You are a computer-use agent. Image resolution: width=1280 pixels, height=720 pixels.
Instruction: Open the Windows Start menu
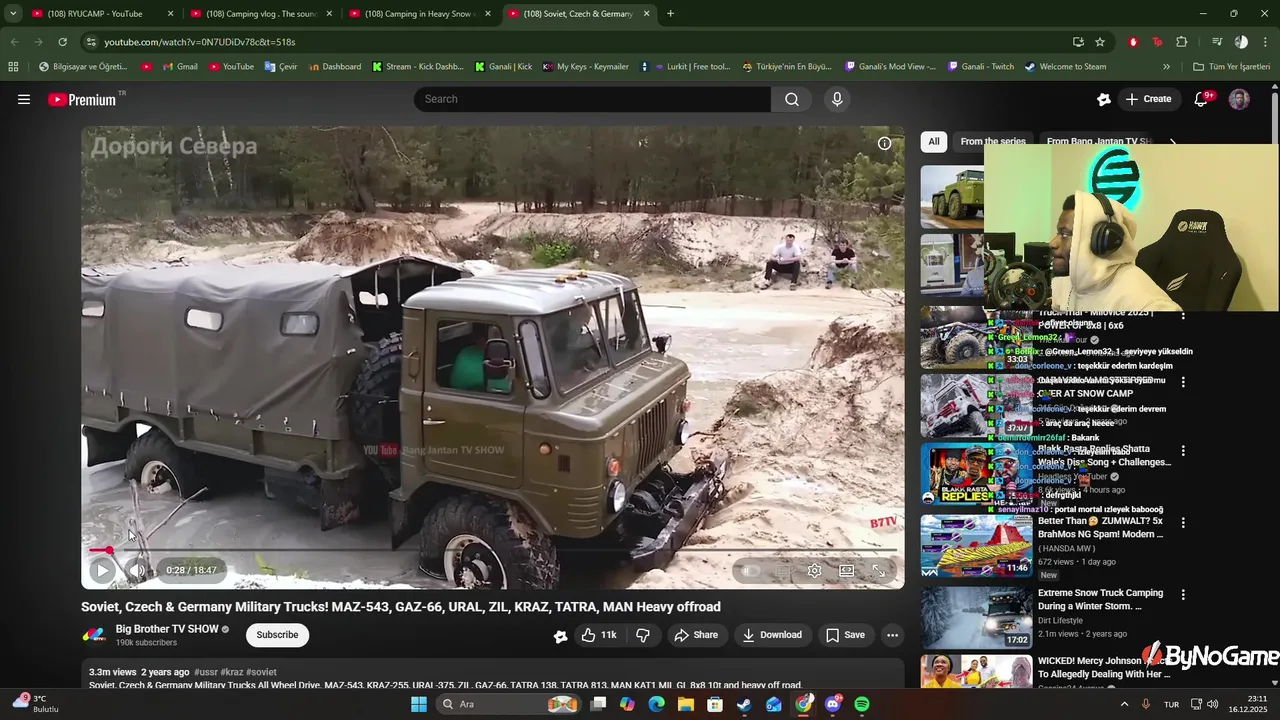pos(418,704)
